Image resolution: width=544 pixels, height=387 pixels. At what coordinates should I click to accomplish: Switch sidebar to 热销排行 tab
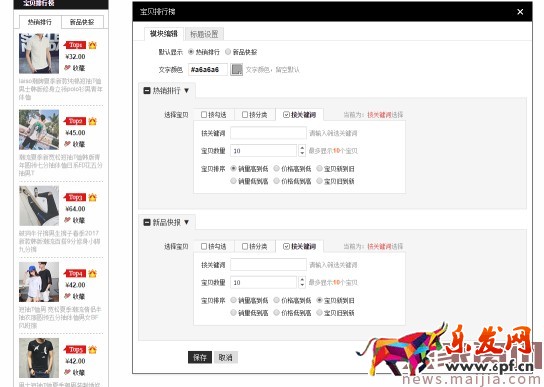coord(40,22)
